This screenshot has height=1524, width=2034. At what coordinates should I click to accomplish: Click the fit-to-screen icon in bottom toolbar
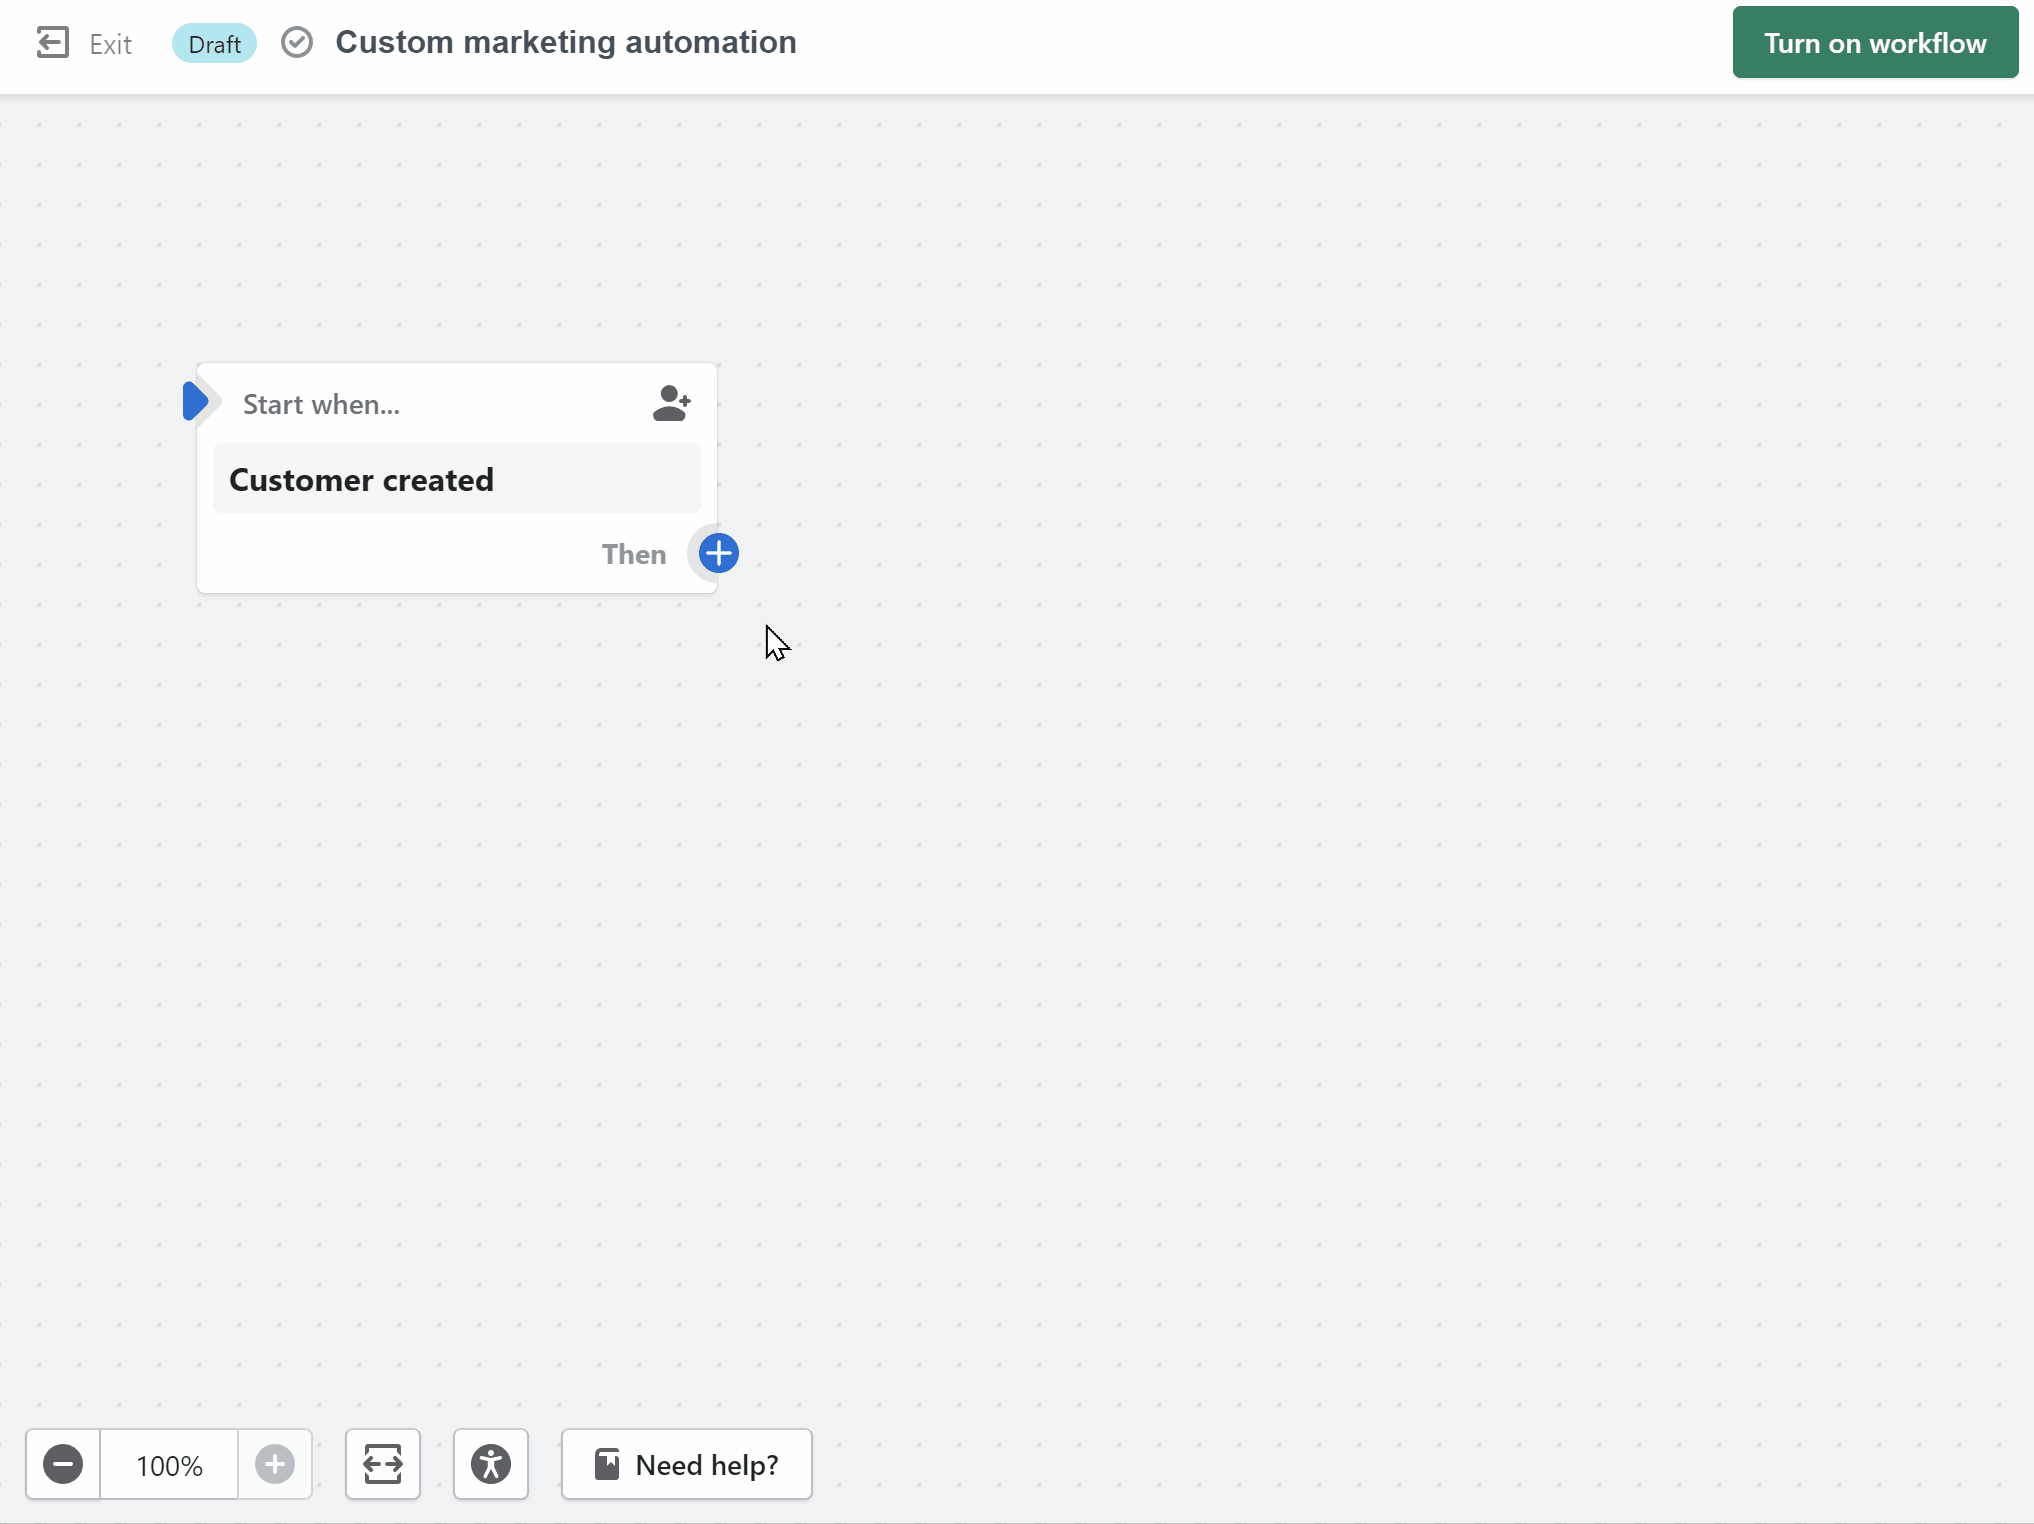tap(381, 1465)
